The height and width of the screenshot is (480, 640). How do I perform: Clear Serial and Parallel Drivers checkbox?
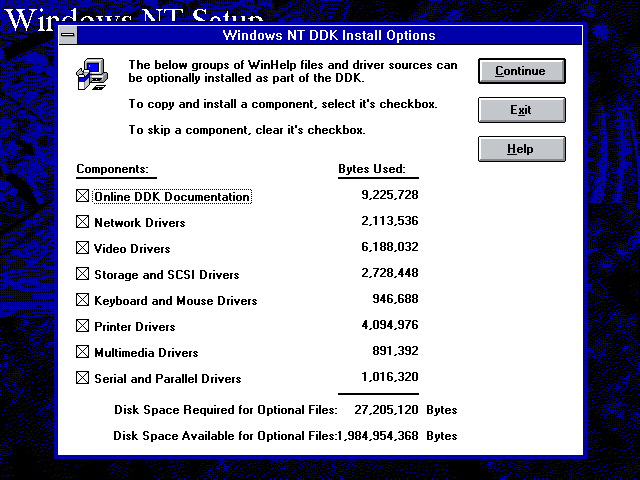82,378
